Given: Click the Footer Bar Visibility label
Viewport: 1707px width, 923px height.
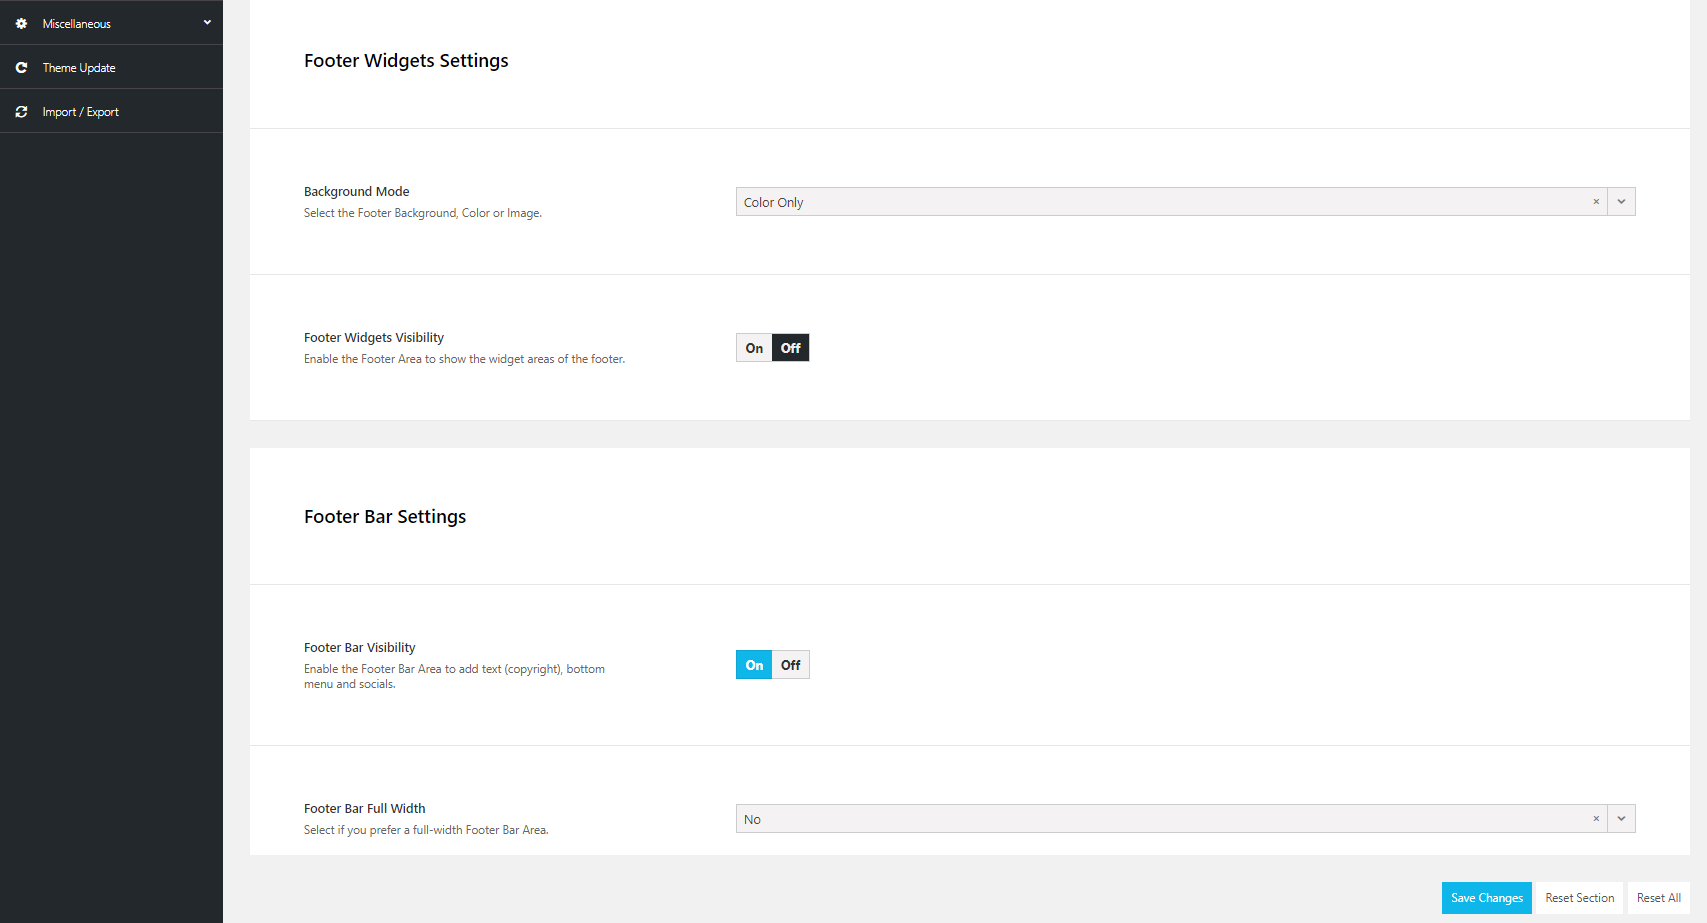Looking at the screenshot, I should click(360, 647).
